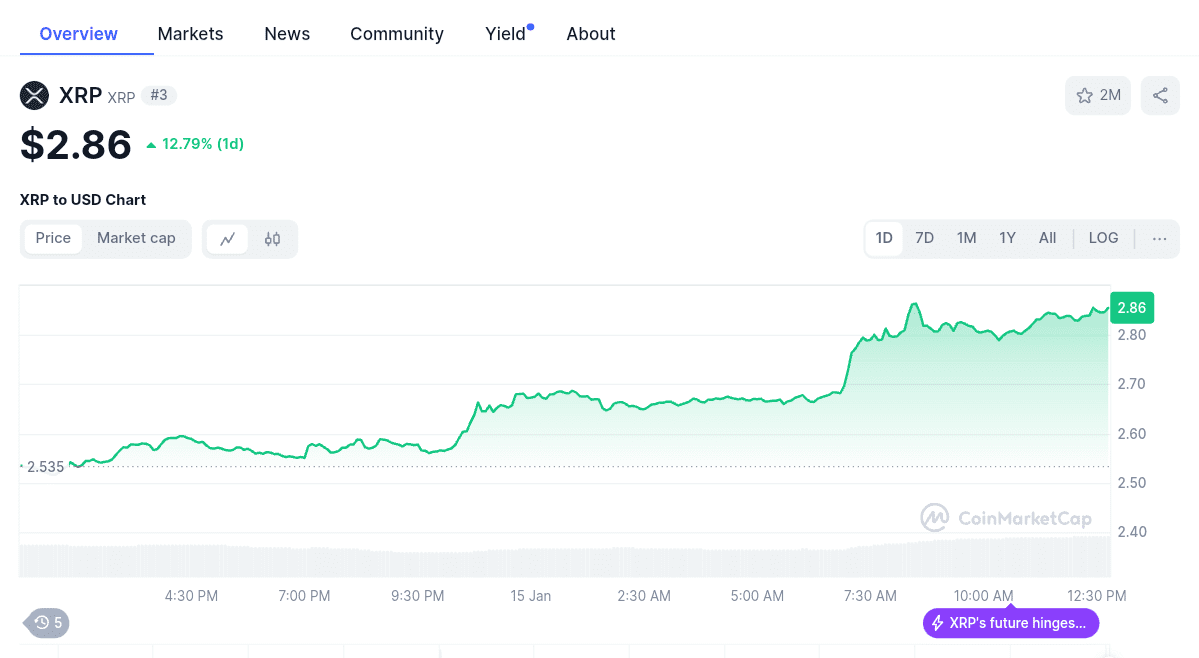Screen dimensions: 1199x658
Task: Open the Markets tab
Action: (x=190, y=34)
